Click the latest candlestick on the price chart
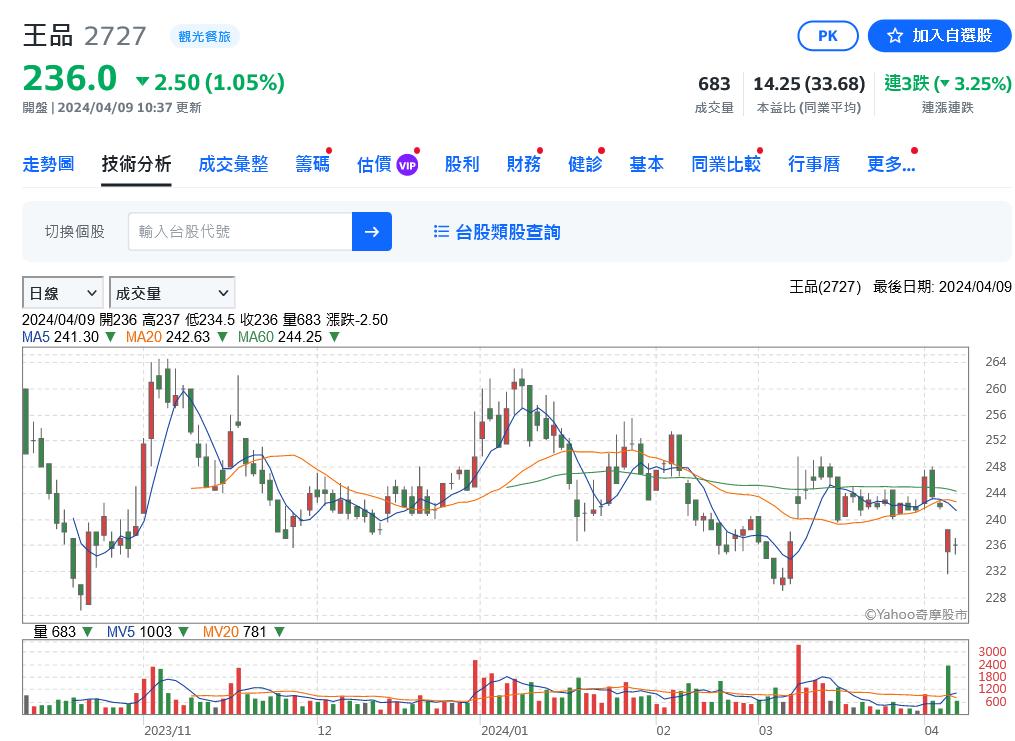Screen dimensions: 1015x741 pos(955,546)
